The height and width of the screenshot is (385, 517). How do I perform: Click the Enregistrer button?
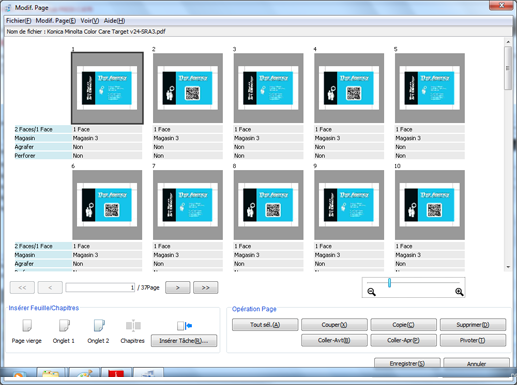coord(407,363)
